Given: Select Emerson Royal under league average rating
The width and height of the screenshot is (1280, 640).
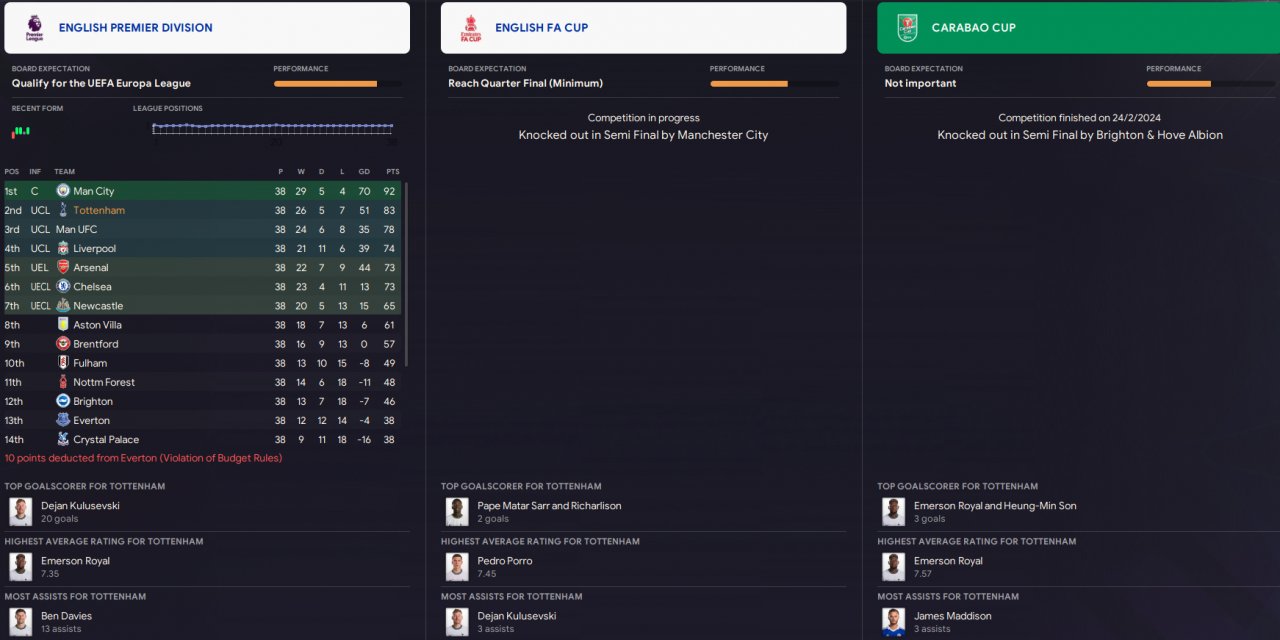Looking at the screenshot, I should pyautogui.click(x=75, y=561).
